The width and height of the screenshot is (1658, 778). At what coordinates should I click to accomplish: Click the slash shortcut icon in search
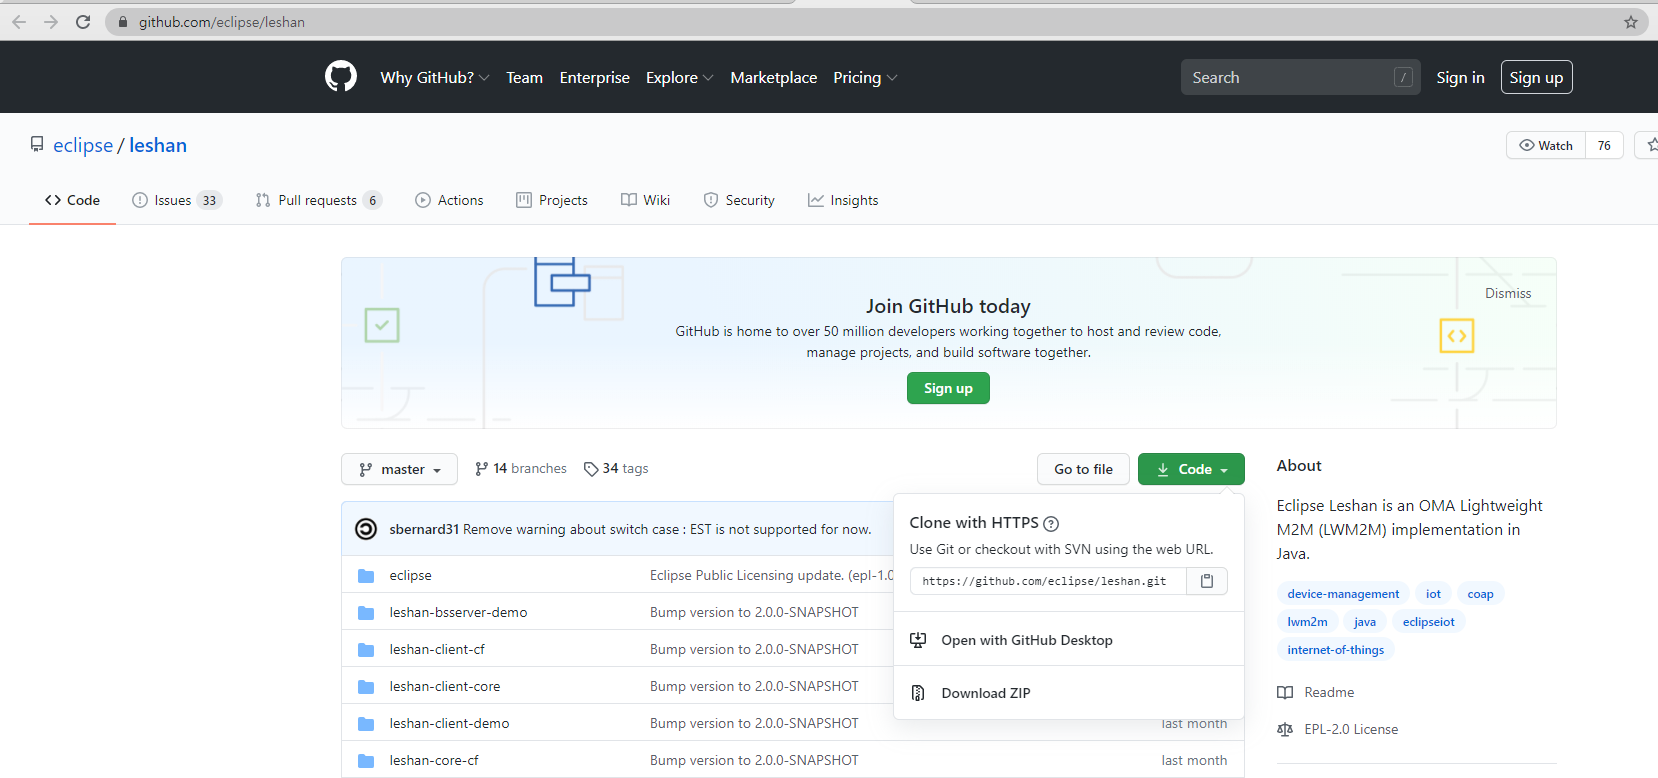click(1404, 77)
